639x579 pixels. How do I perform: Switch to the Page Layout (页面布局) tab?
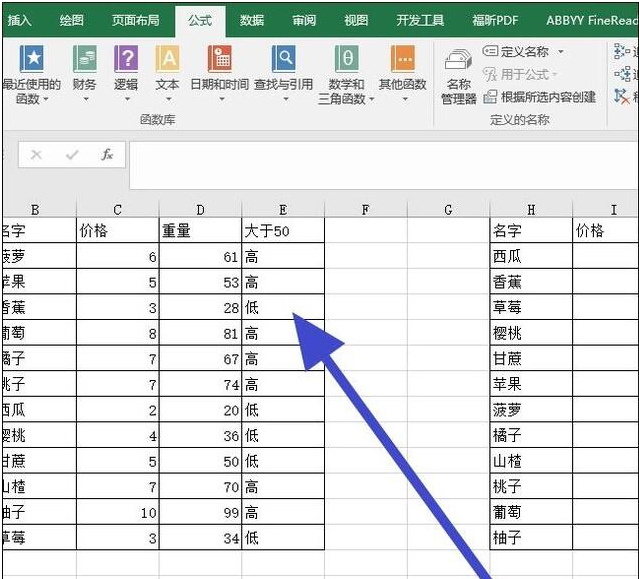click(x=136, y=20)
